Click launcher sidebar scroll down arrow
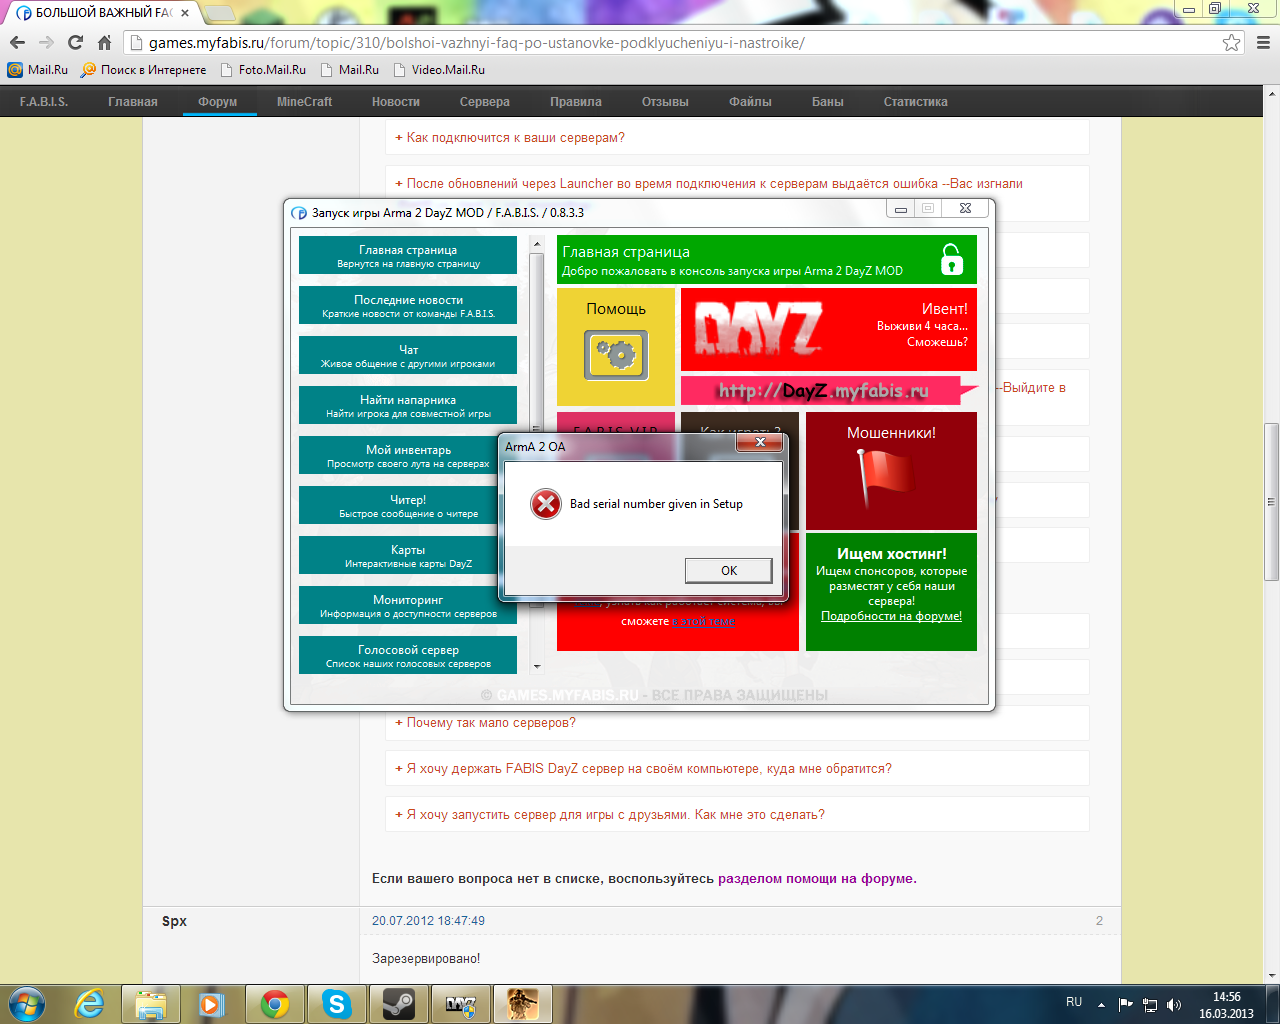This screenshot has height=1024, width=1280. pos(537,666)
